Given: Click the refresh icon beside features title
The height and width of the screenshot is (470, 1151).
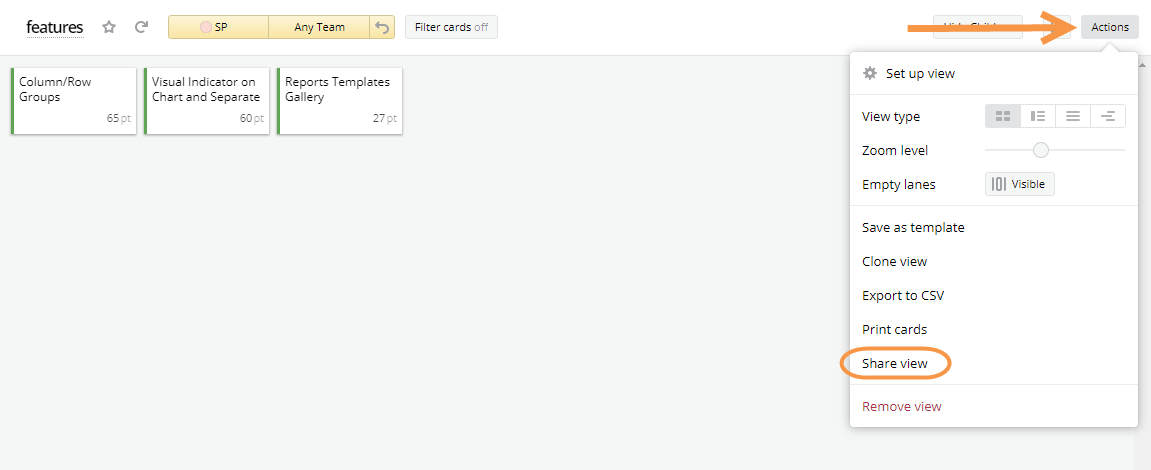Looking at the screenshot, I should click(x=141, y=28).
